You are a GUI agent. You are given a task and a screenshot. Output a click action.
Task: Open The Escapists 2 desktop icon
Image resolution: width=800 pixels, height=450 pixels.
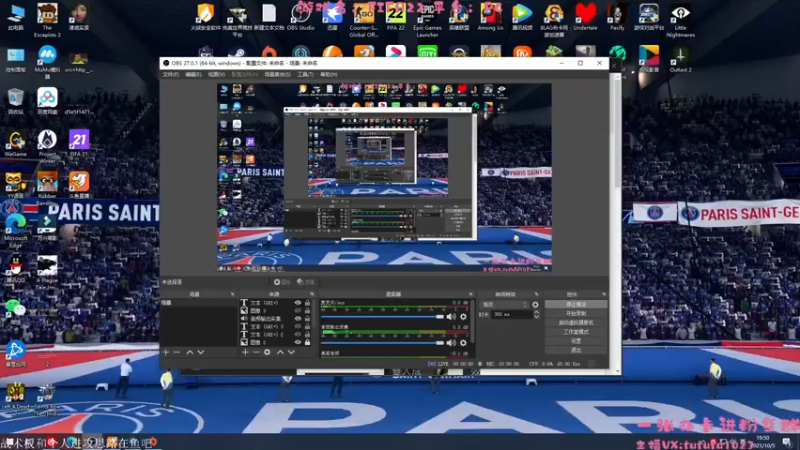(47, 20)
